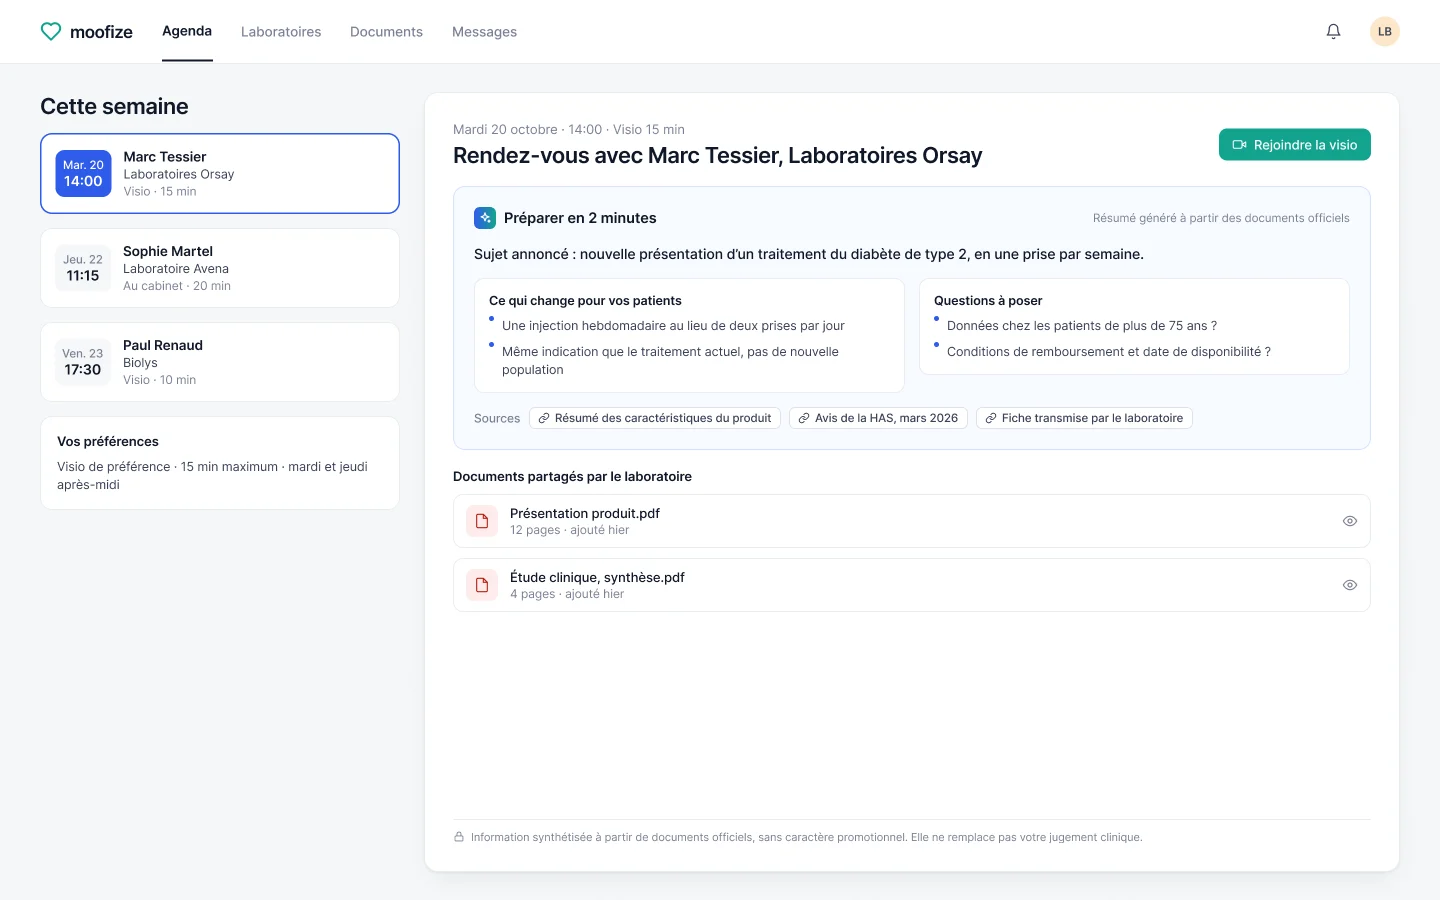1440x900 pixels.
Task: Open the notifications bell
Action: tap(1333, 32)
